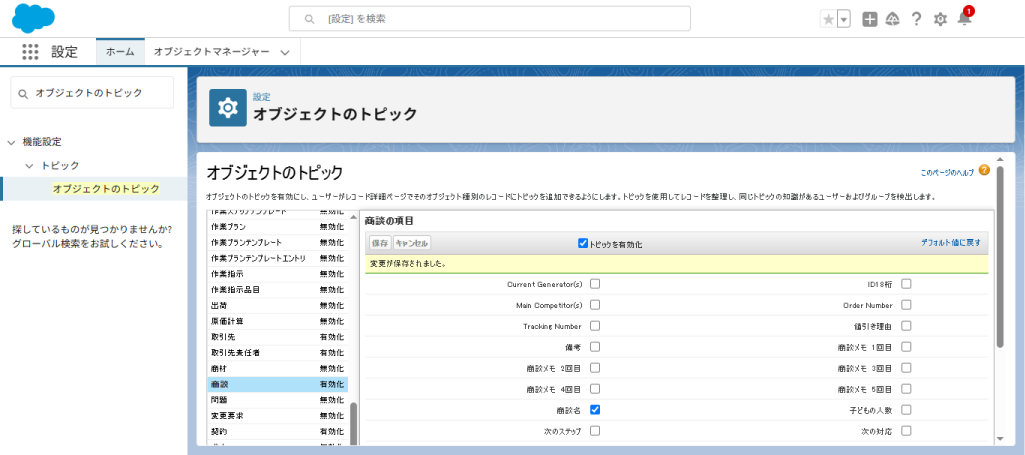Expand the オブジェクトマネージャー tab dropdown chevron
Screen dimensions: 1025x455
284,53
